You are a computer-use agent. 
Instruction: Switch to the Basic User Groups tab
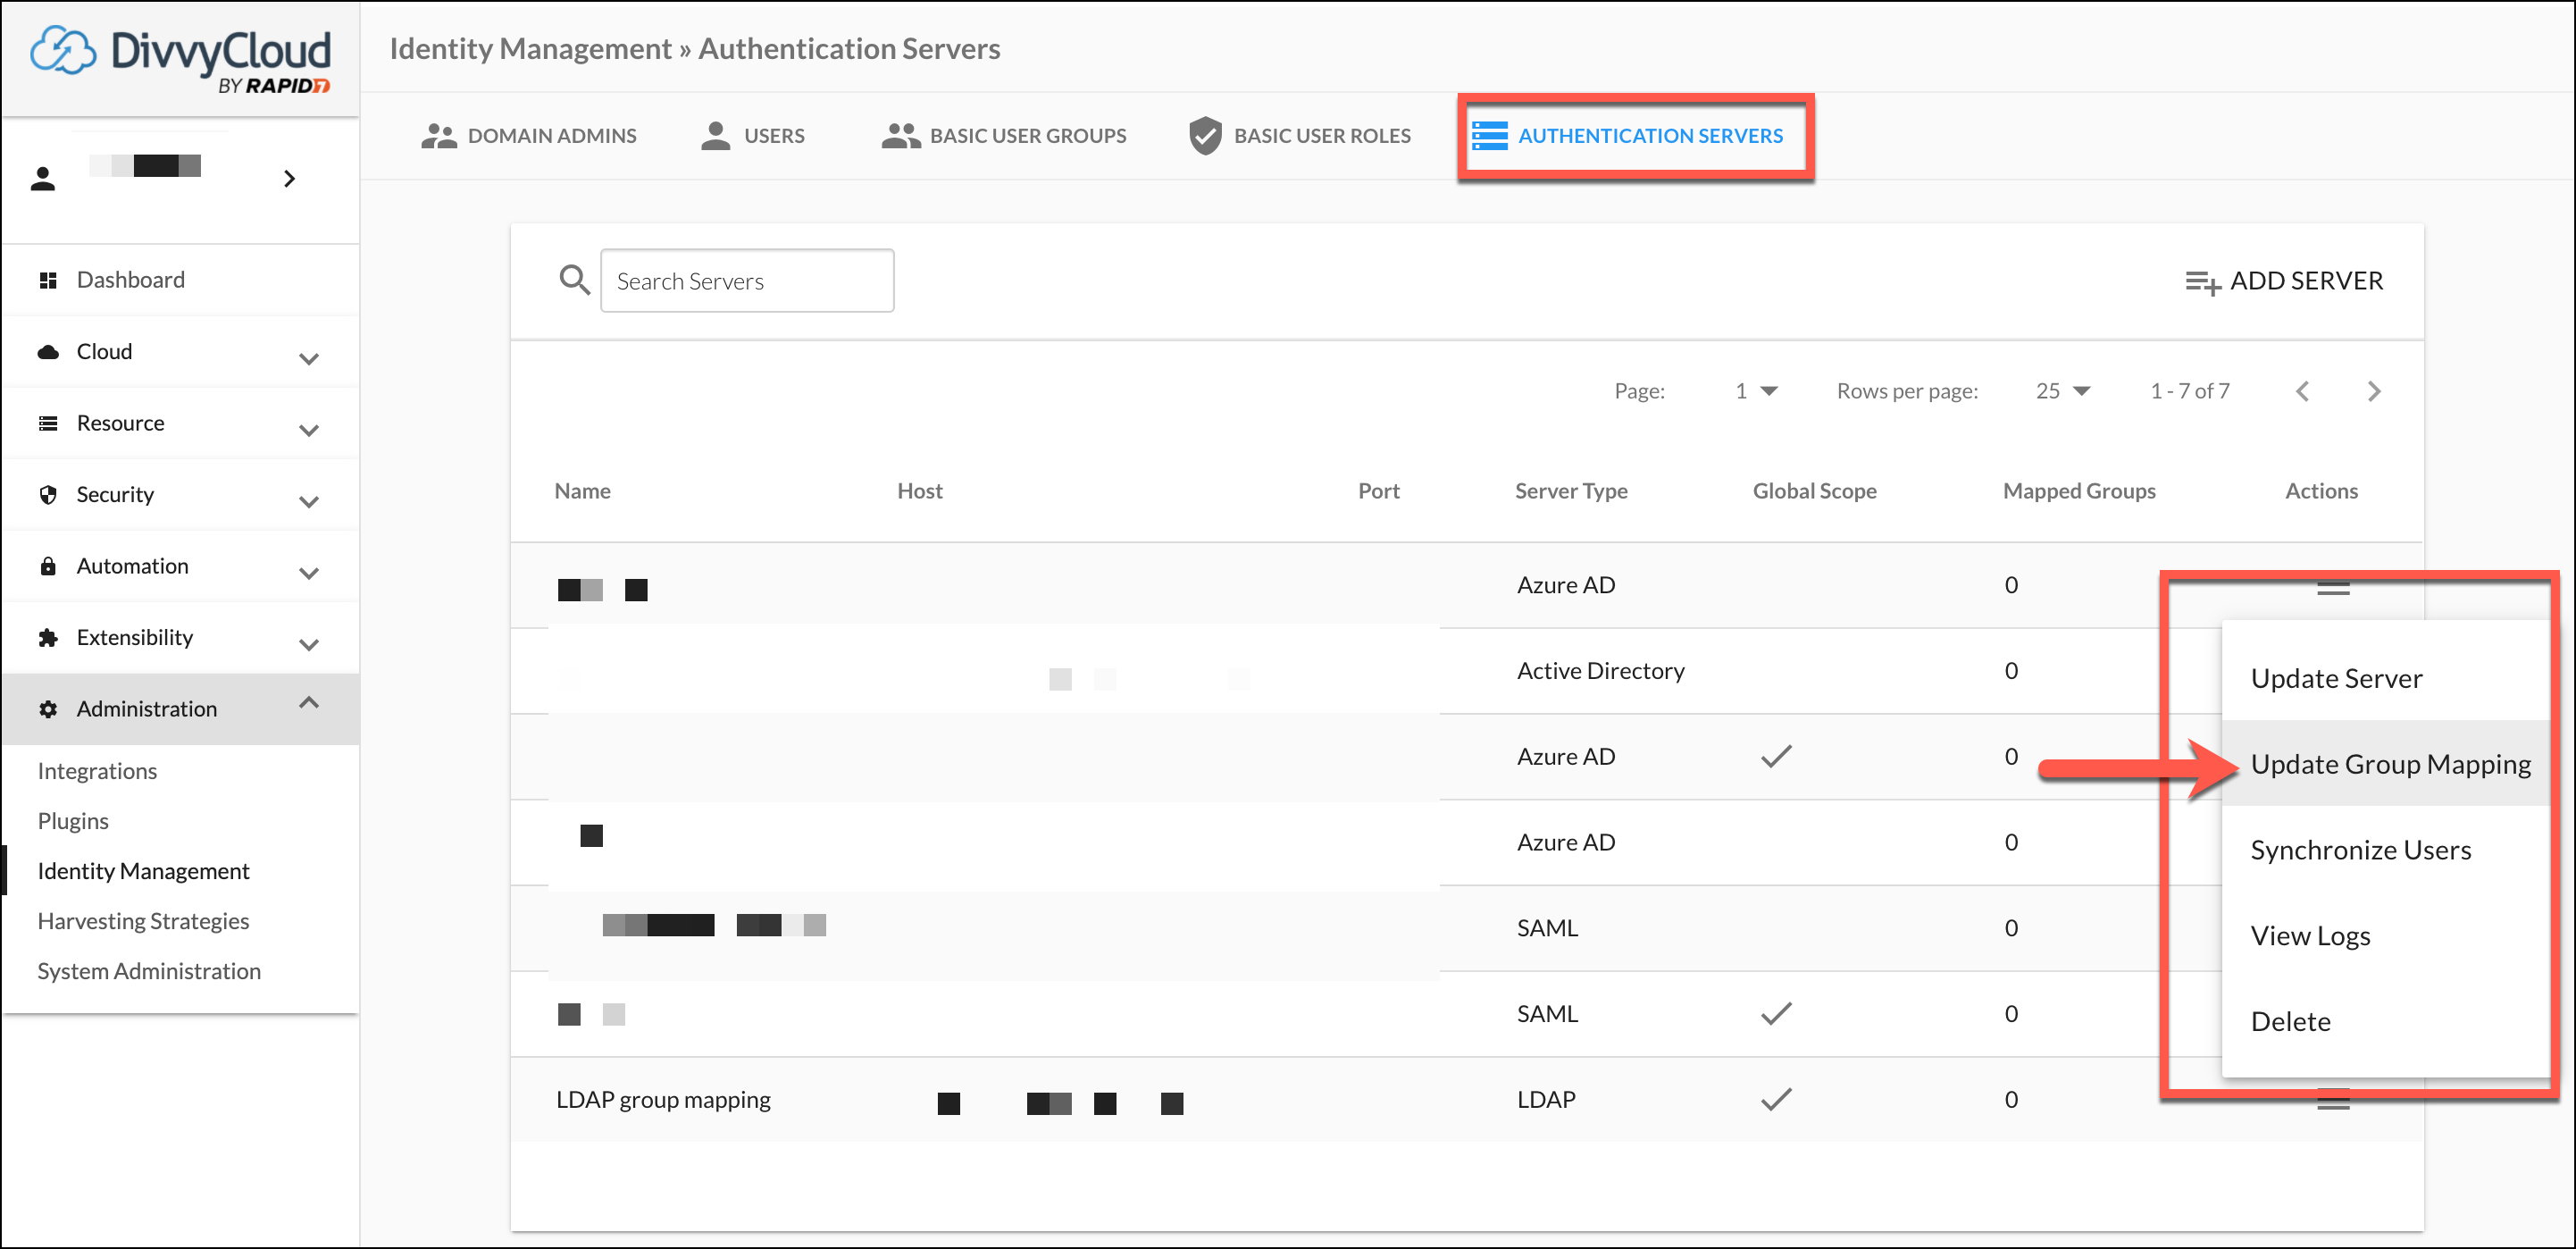(1003, 136)
